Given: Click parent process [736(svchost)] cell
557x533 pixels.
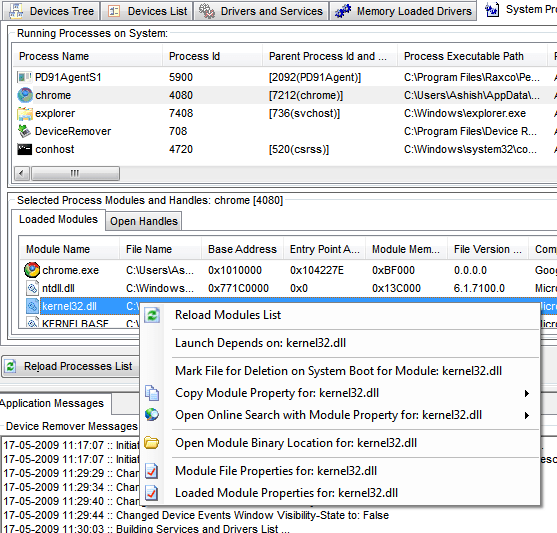Looking at the screenshot, I should 304,113.
